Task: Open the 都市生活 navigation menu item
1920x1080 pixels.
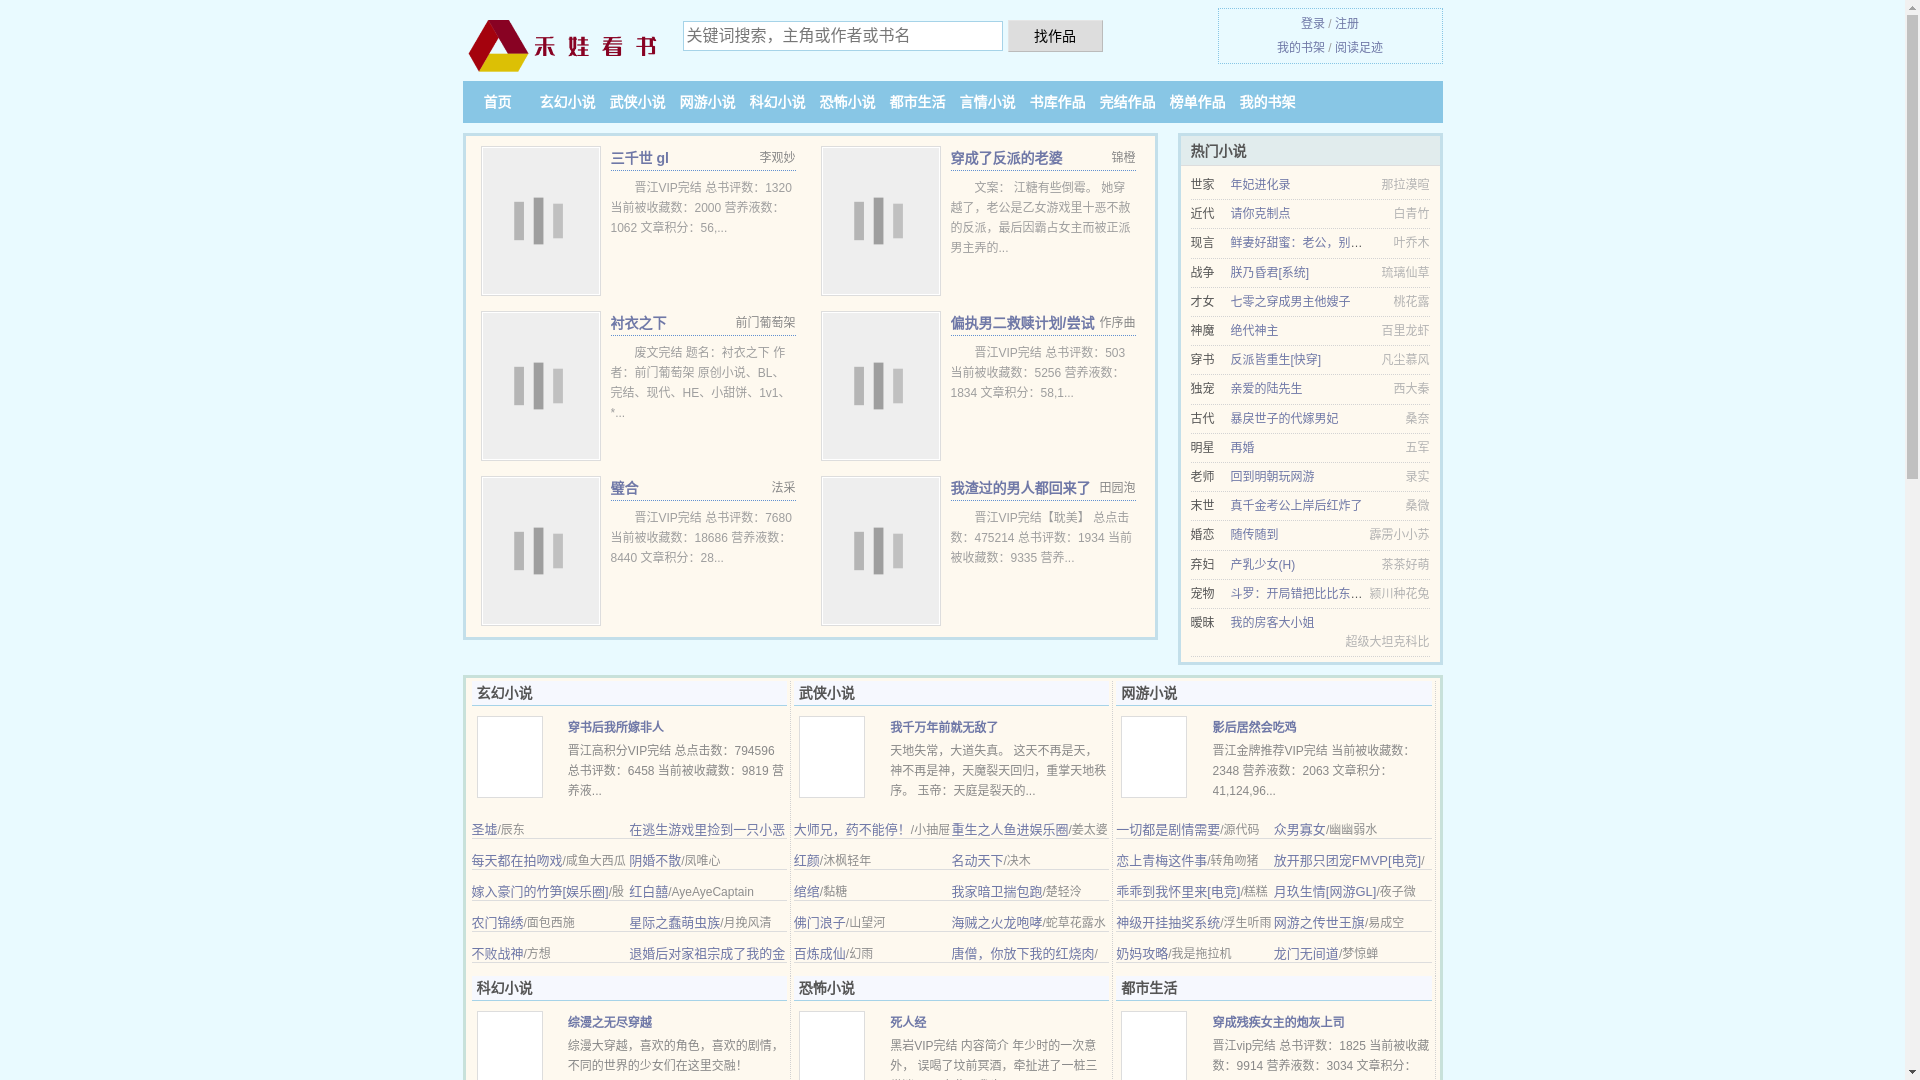Action: 917,102
